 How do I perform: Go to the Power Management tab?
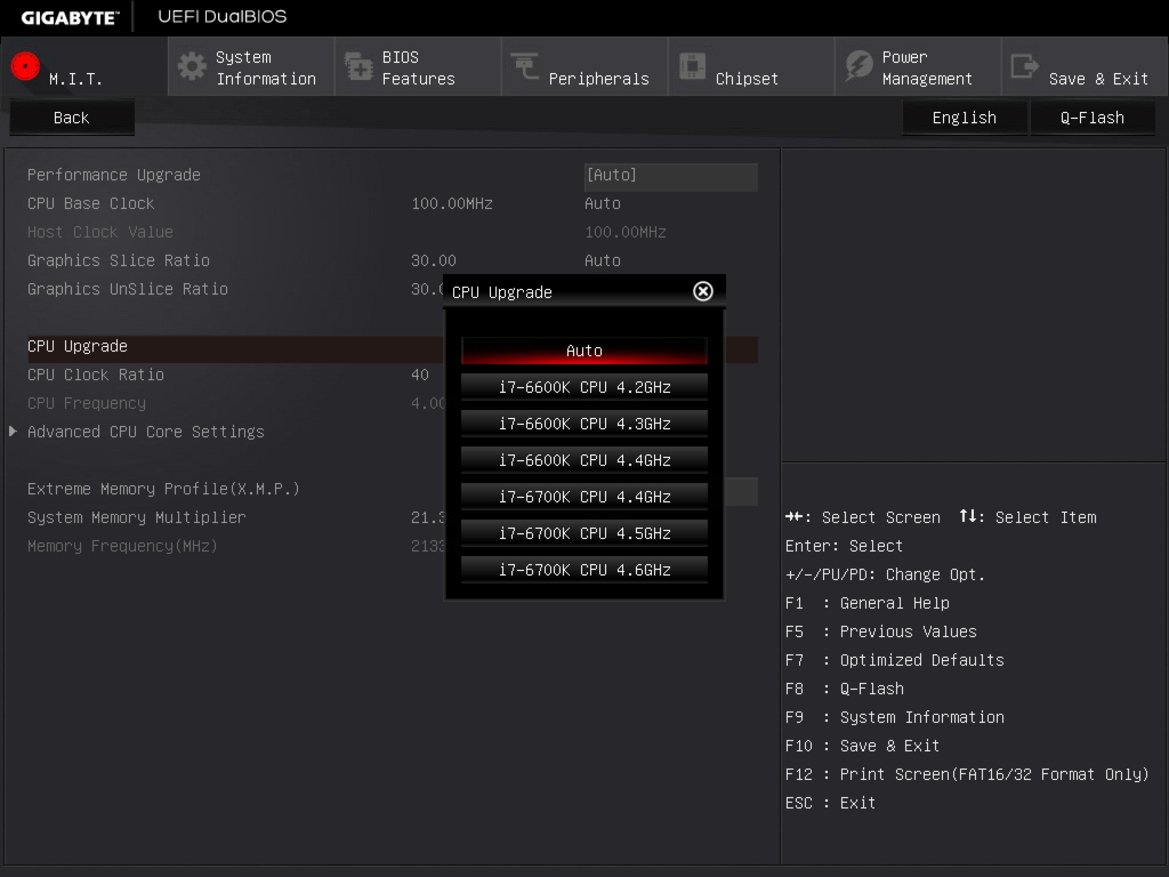point(918,67)
